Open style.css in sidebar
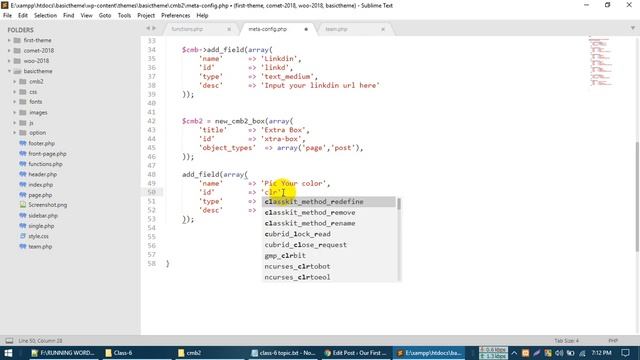The width and height of the screenshot is (640, 360). coord(38,236)
